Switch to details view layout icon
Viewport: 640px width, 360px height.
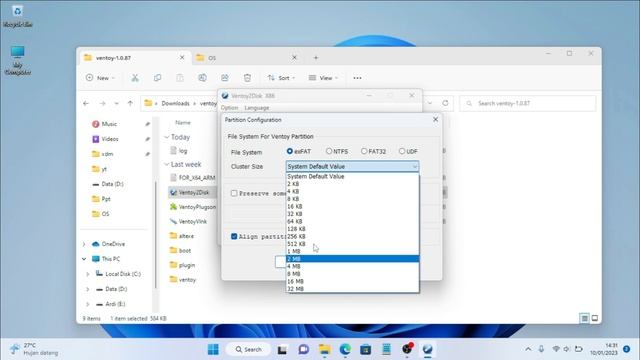point(584,318)
